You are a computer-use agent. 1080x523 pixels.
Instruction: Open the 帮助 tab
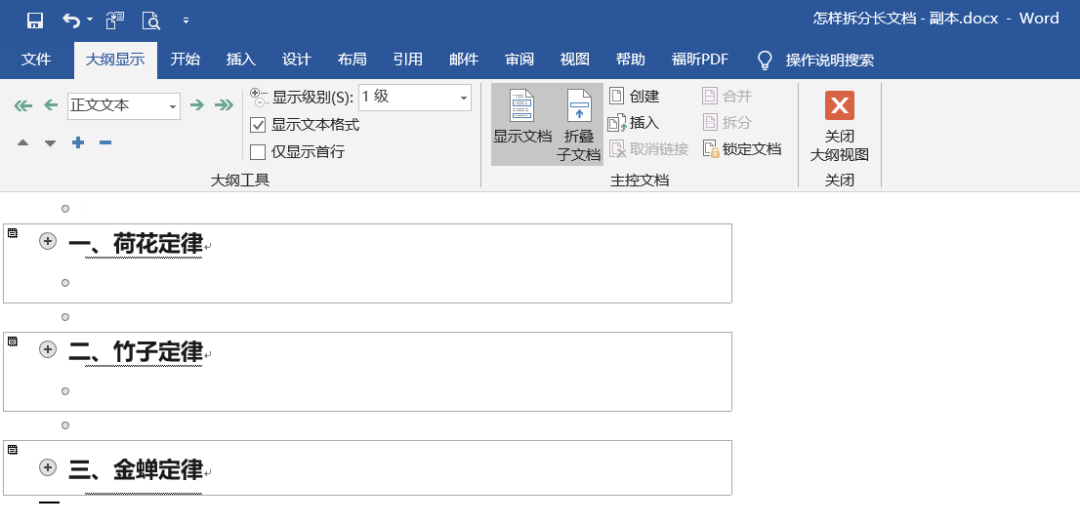point(630,60)
